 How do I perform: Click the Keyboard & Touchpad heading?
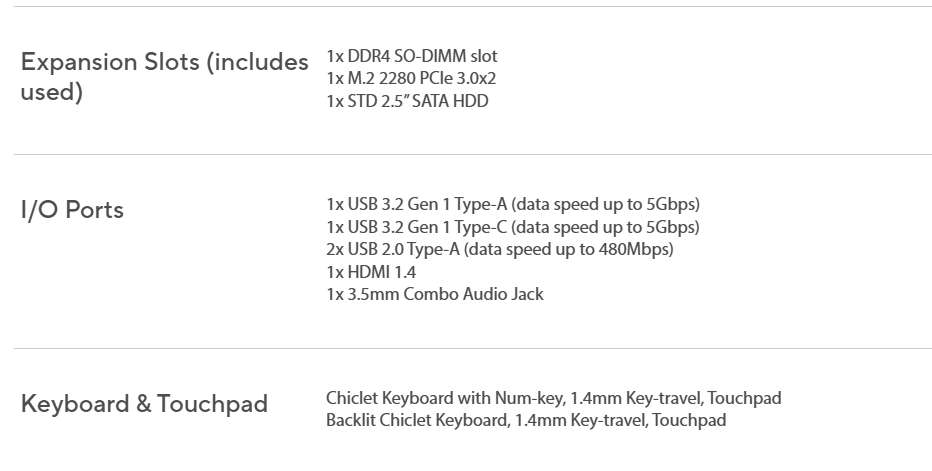tap(144, 404)
